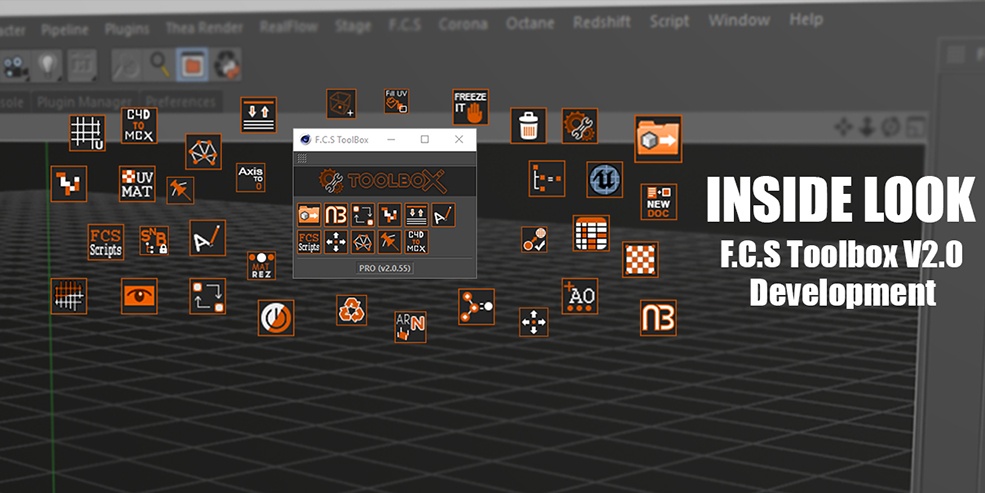985x493 pixels.
Task: Click the four-arrows move icon in ToolBox window
Action: point(335,242)
